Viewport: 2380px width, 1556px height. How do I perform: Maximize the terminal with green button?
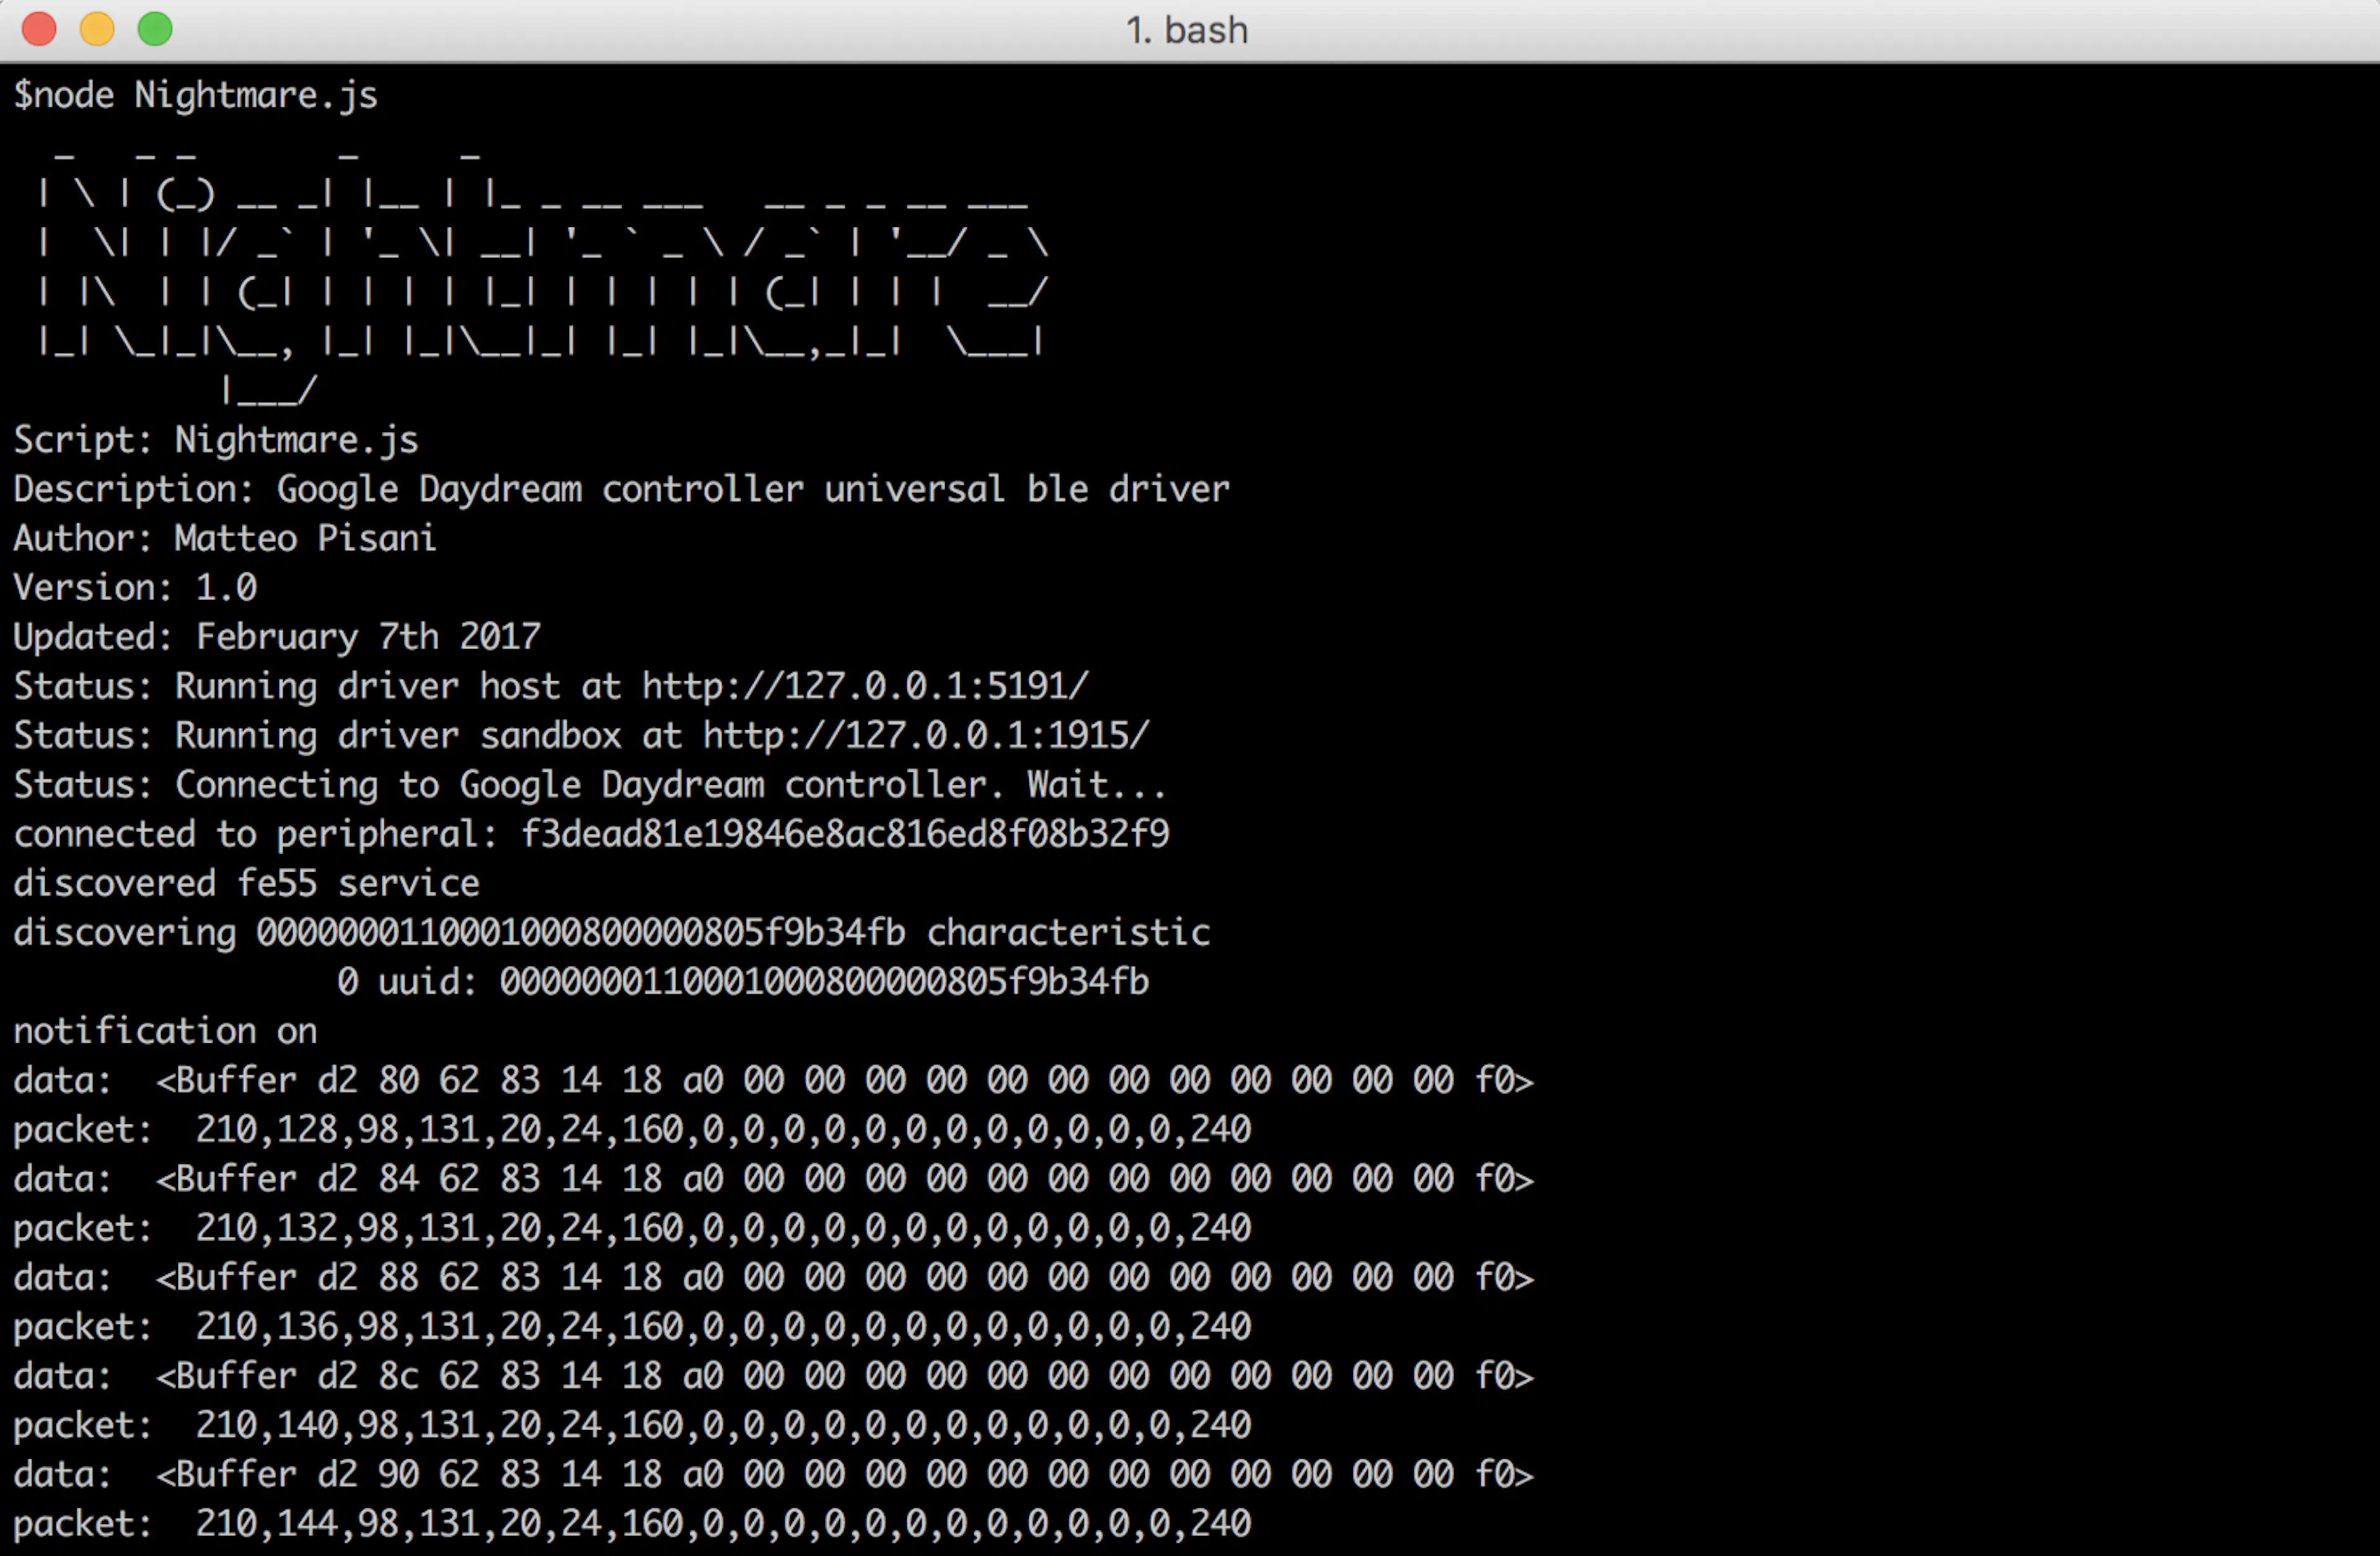click(x=155, y=29)
